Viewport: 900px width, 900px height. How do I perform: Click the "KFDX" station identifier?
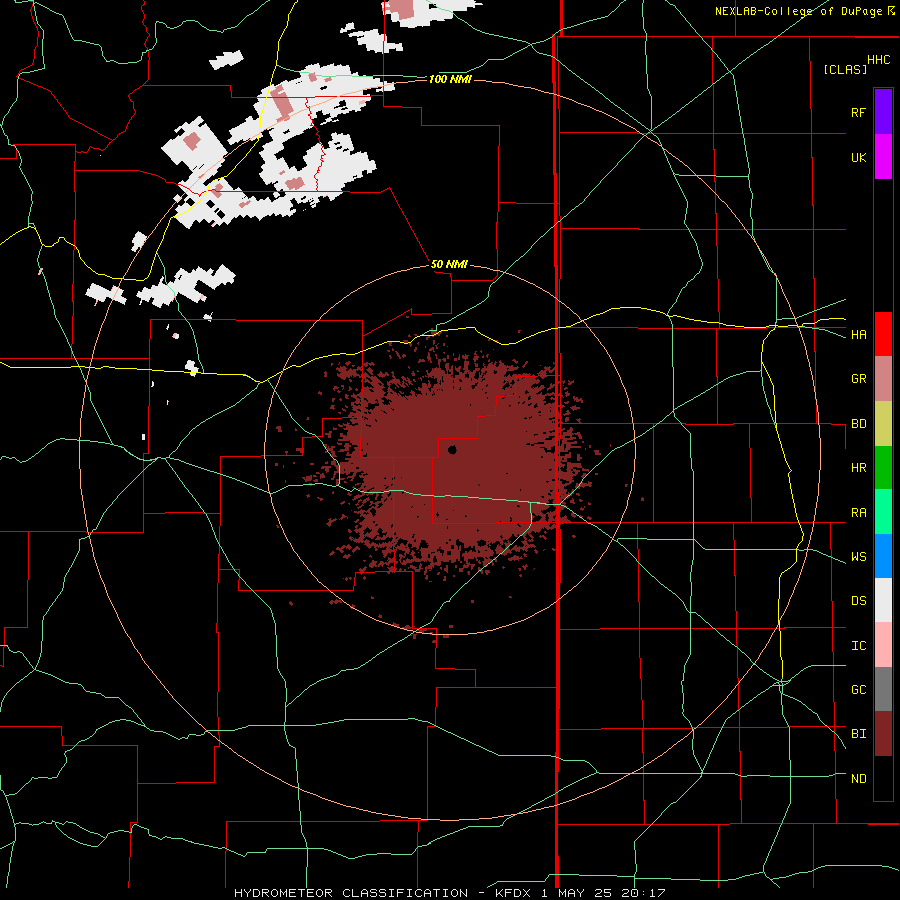513,893
